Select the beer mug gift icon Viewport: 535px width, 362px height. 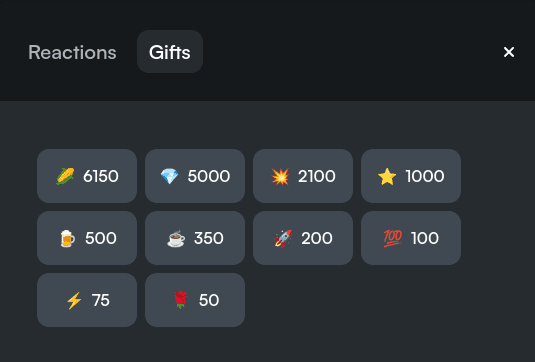[67, 238]
